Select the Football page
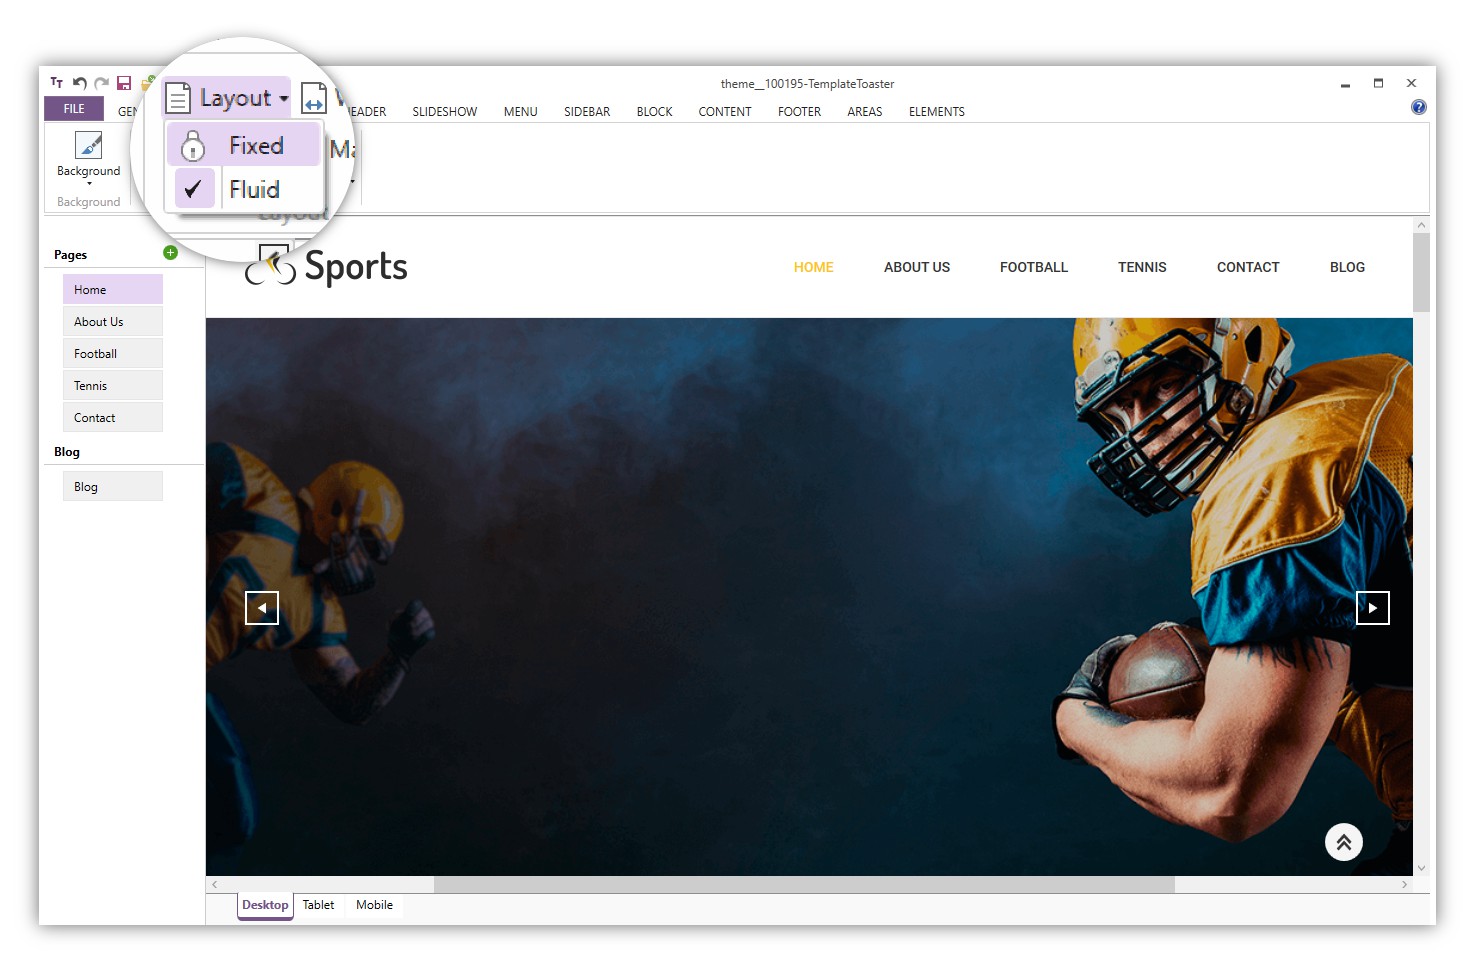1476x964 pixels. (113, 353)
